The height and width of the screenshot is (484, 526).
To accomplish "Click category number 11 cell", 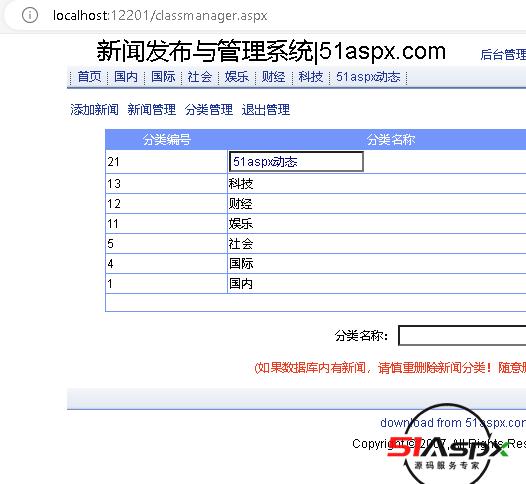I will click(x=166, y=224).
